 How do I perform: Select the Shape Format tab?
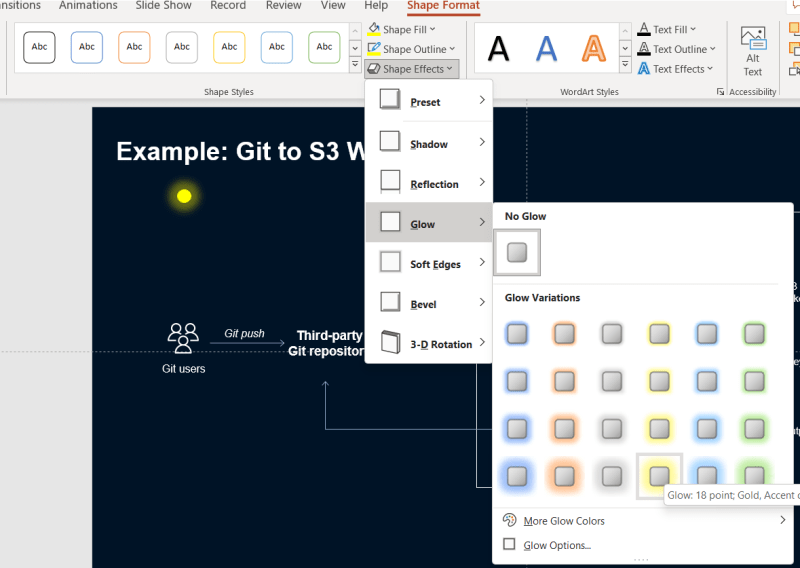tap(443, 6)
